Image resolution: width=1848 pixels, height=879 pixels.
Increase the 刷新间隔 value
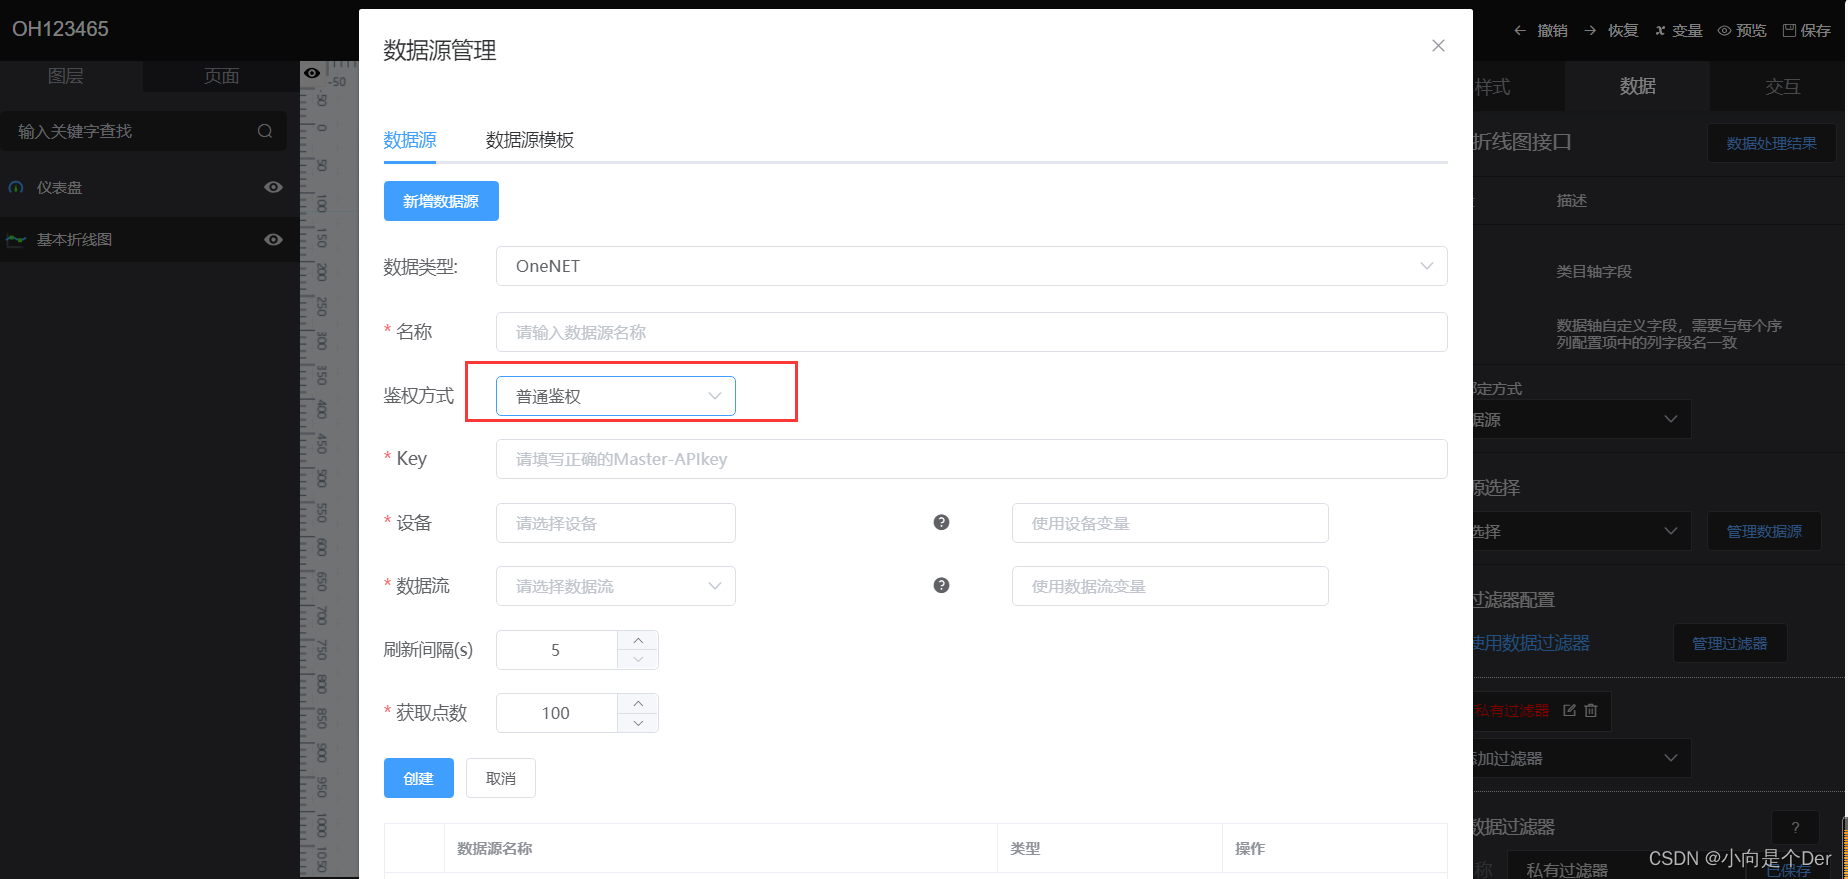click(x=638, y=640)
